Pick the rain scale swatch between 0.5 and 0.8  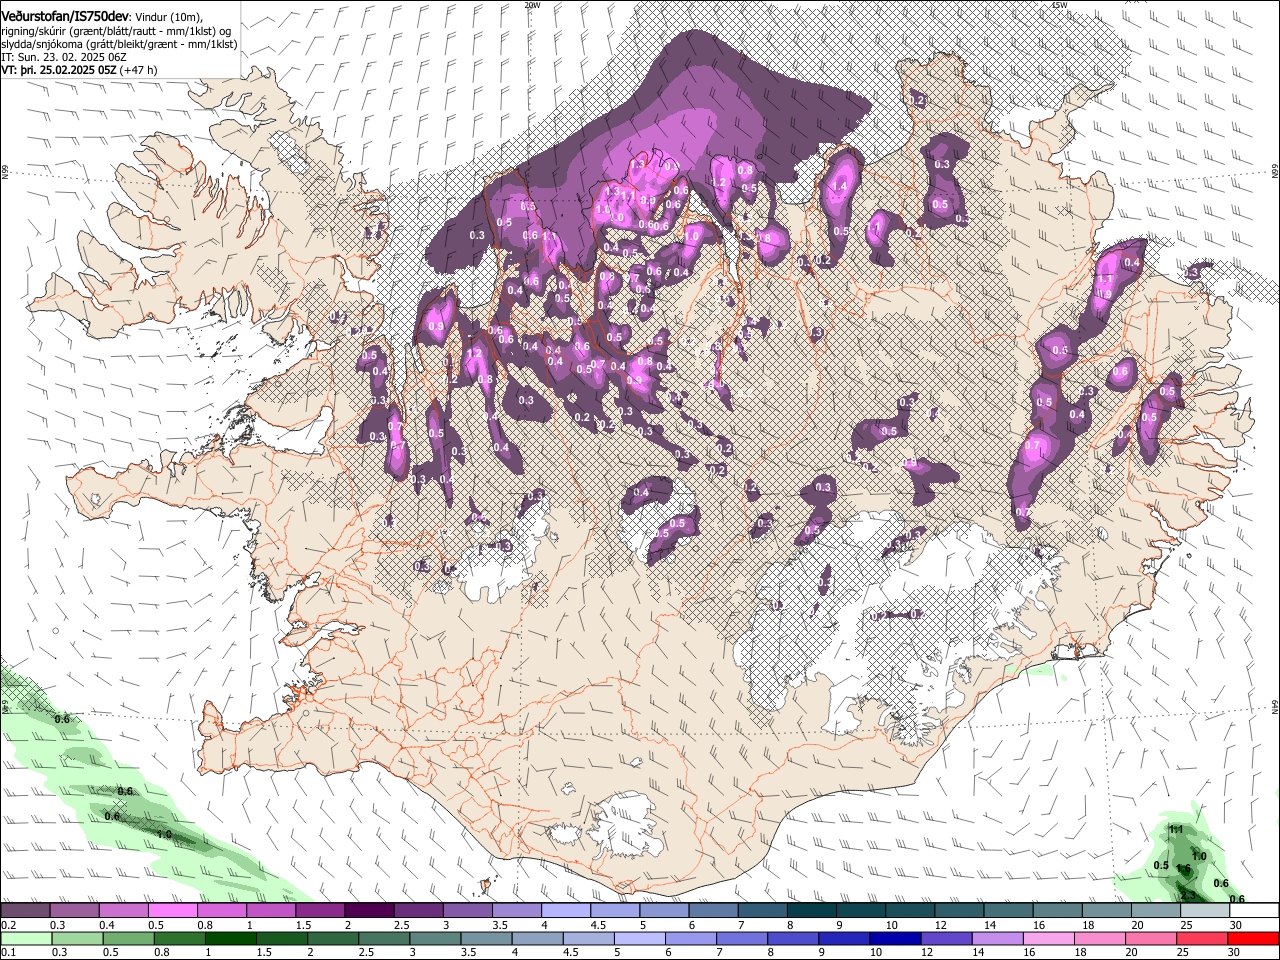128,939
